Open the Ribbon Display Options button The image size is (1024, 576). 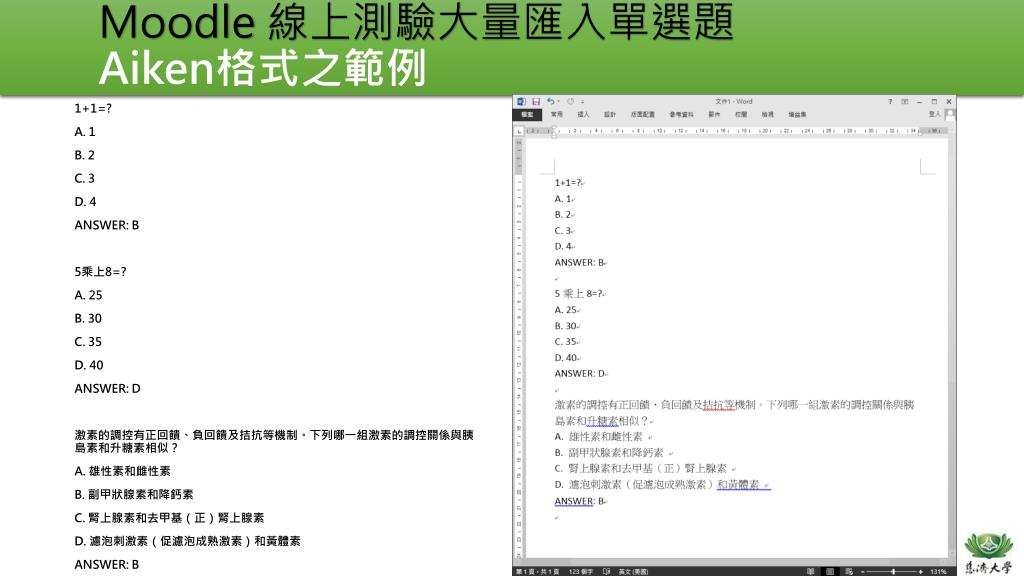904,102
